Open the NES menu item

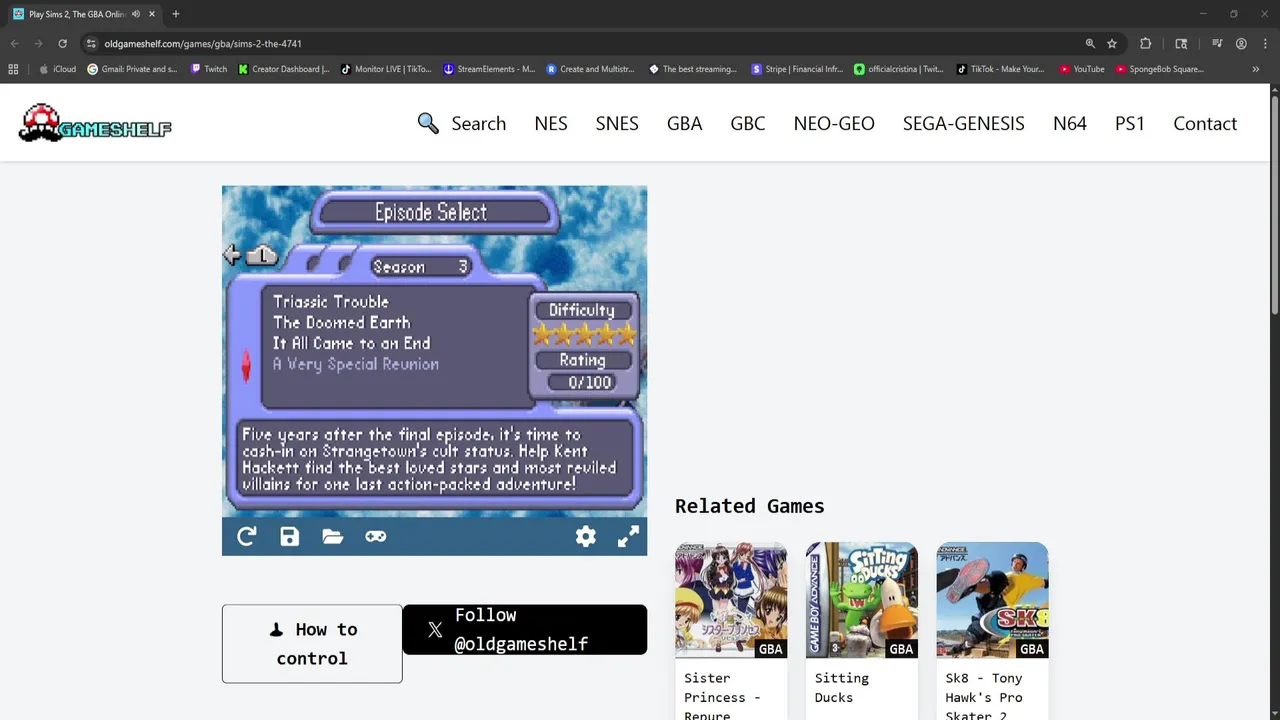[x=551, y=123]
